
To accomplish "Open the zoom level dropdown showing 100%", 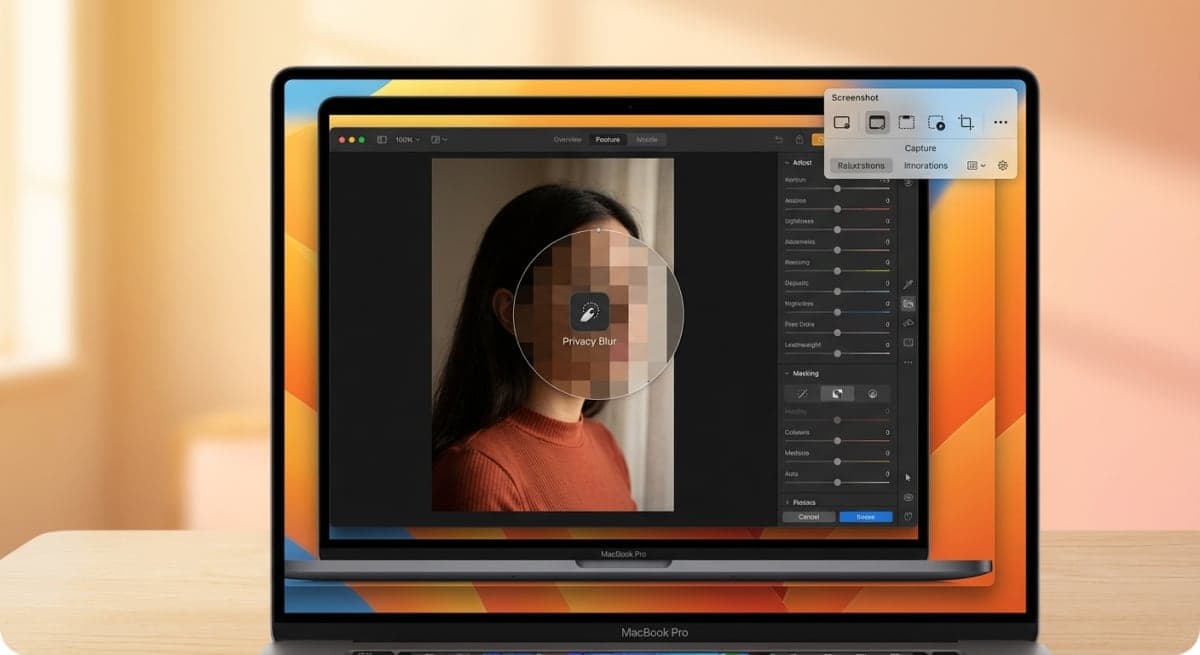I will point(408,139).
